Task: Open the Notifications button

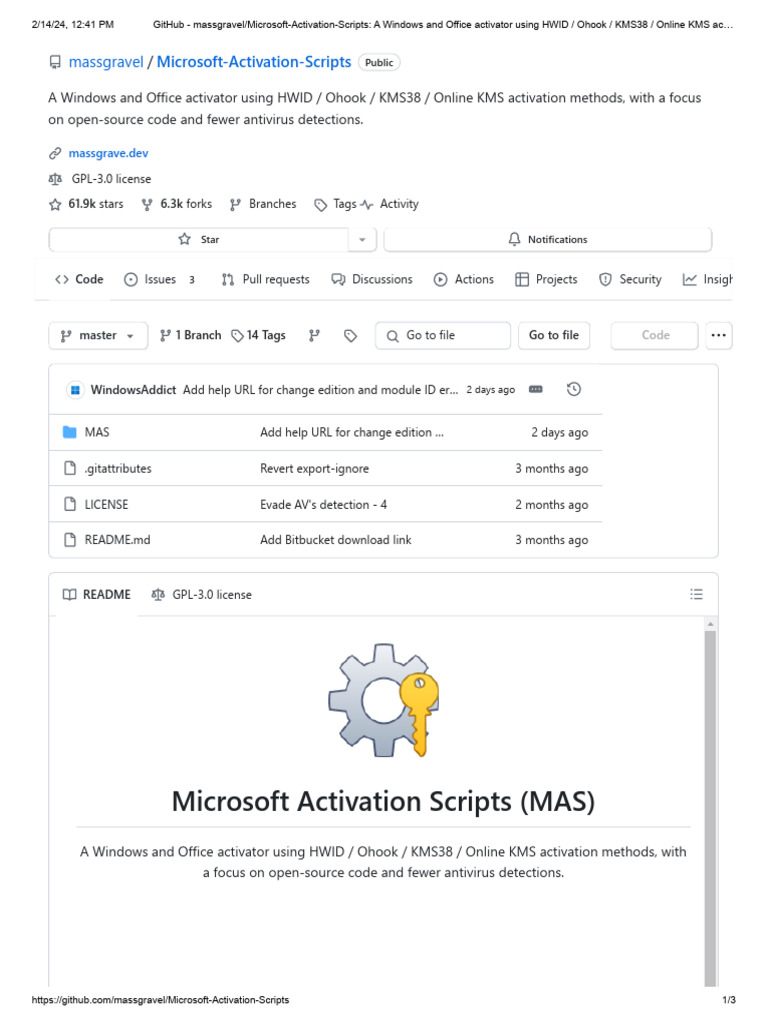Action: 547,240
